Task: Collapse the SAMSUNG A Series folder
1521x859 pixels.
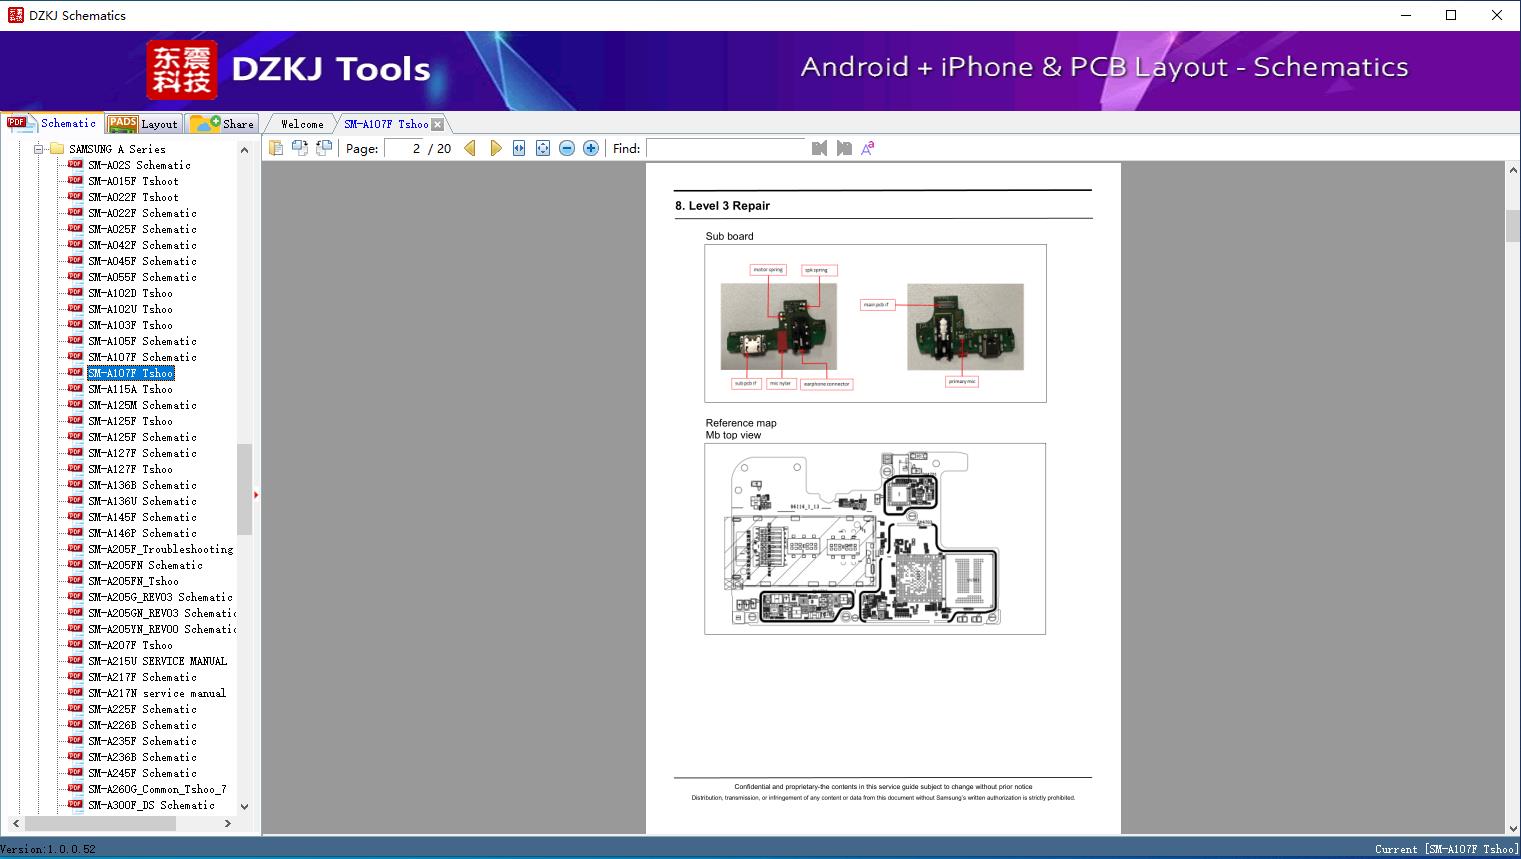Action: pyautogui.click(x=39, y=149)
